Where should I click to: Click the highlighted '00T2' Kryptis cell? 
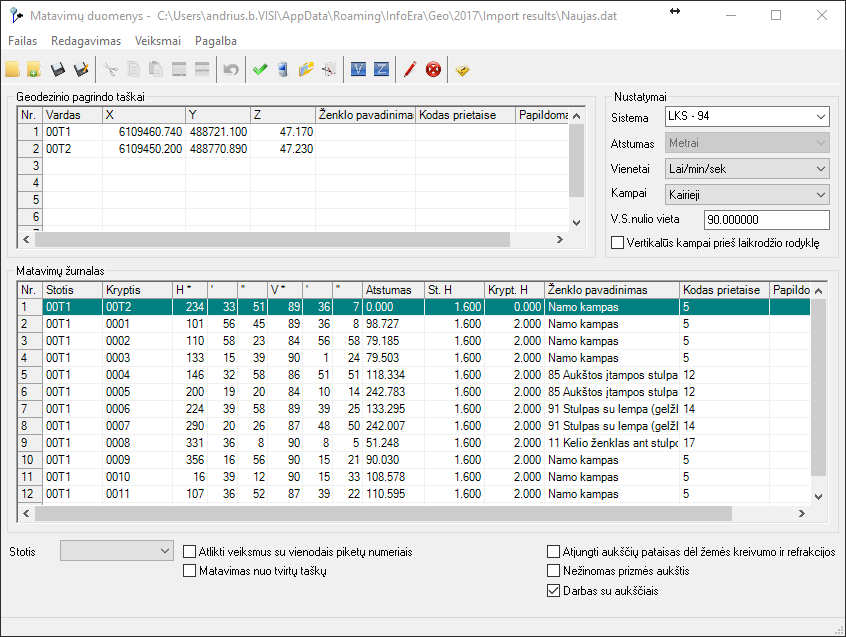[x=137, y=307]
